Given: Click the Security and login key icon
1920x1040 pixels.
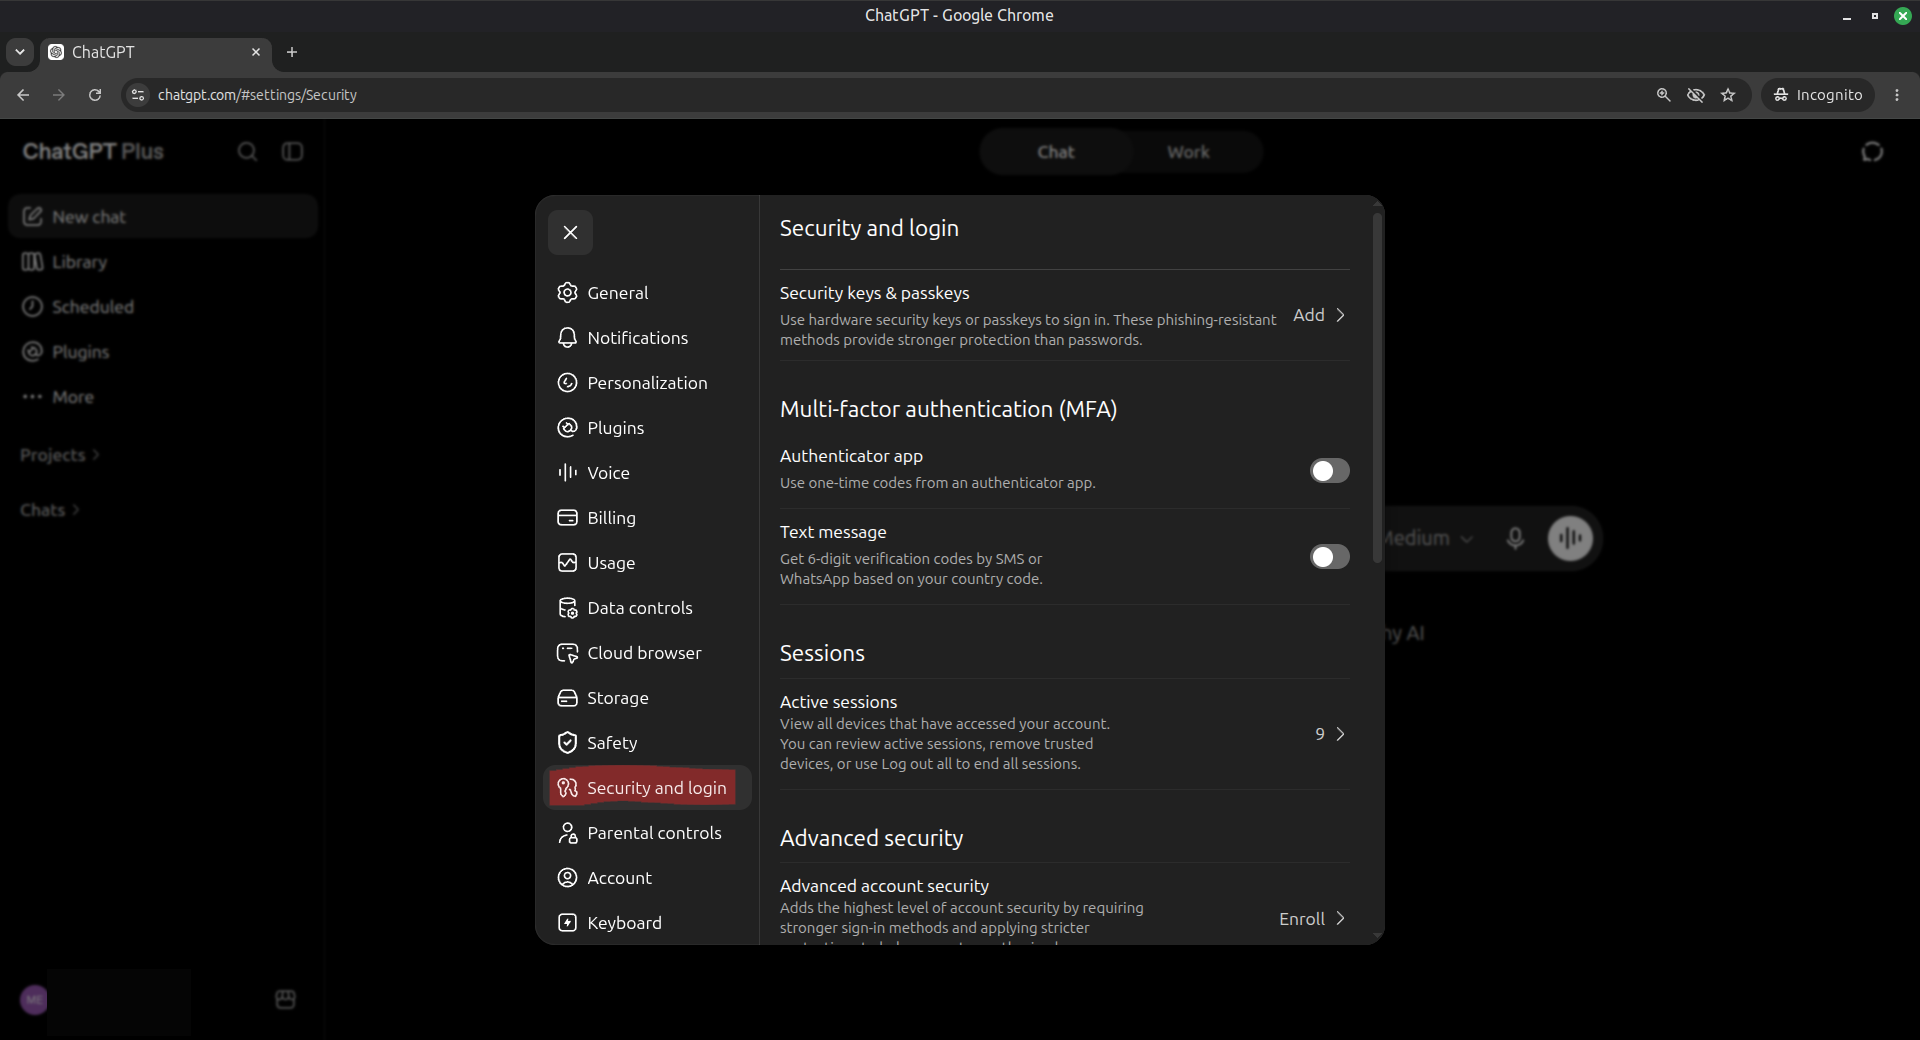Looking at the screenshot, I should [567, 788].
